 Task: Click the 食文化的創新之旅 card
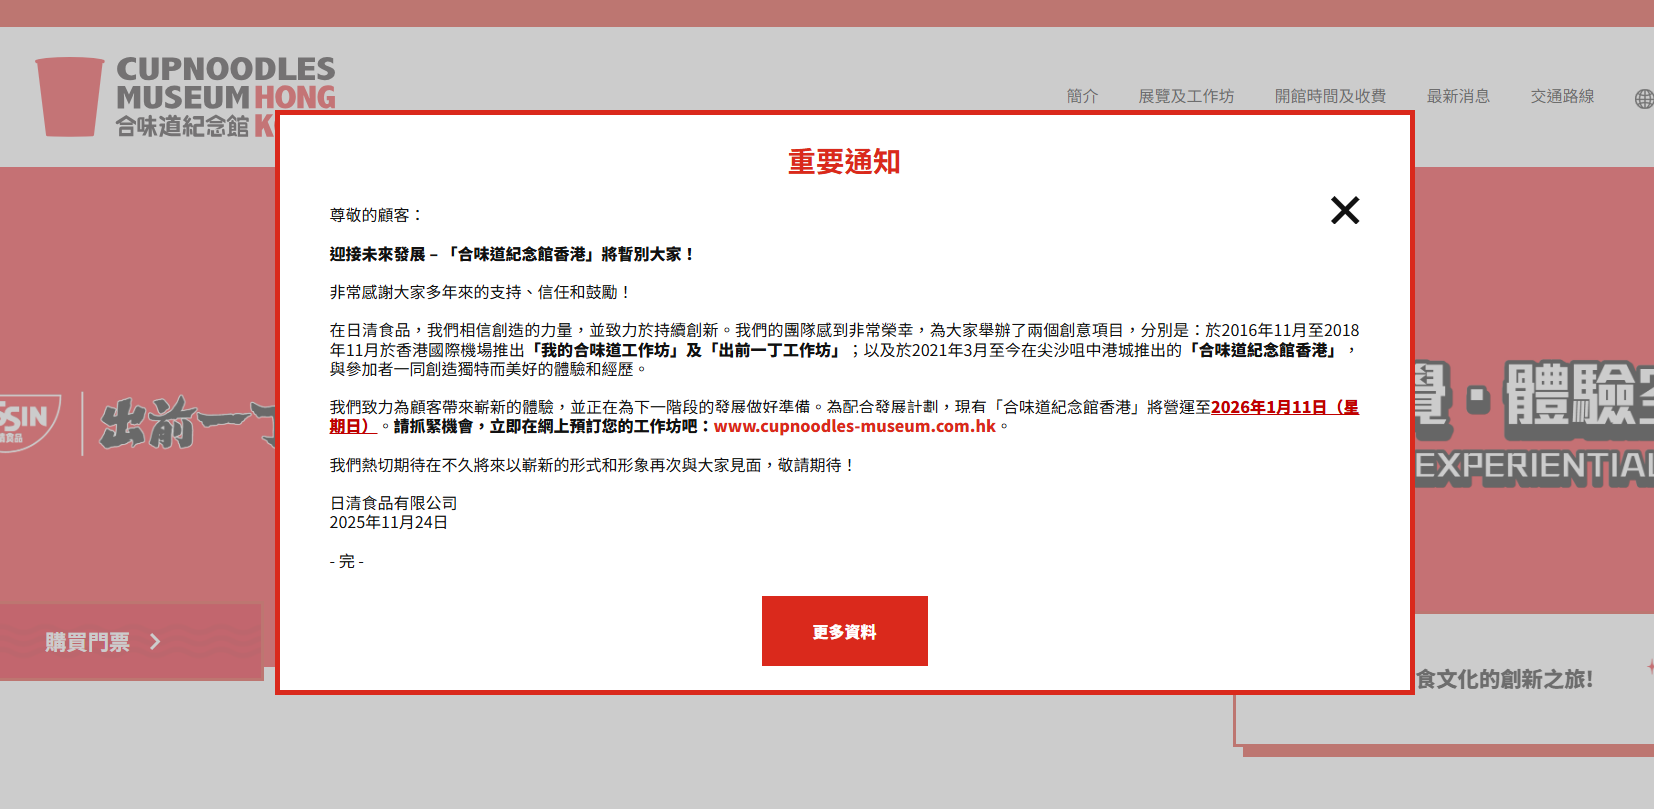pyautogui.click(x=1504, y=680)
